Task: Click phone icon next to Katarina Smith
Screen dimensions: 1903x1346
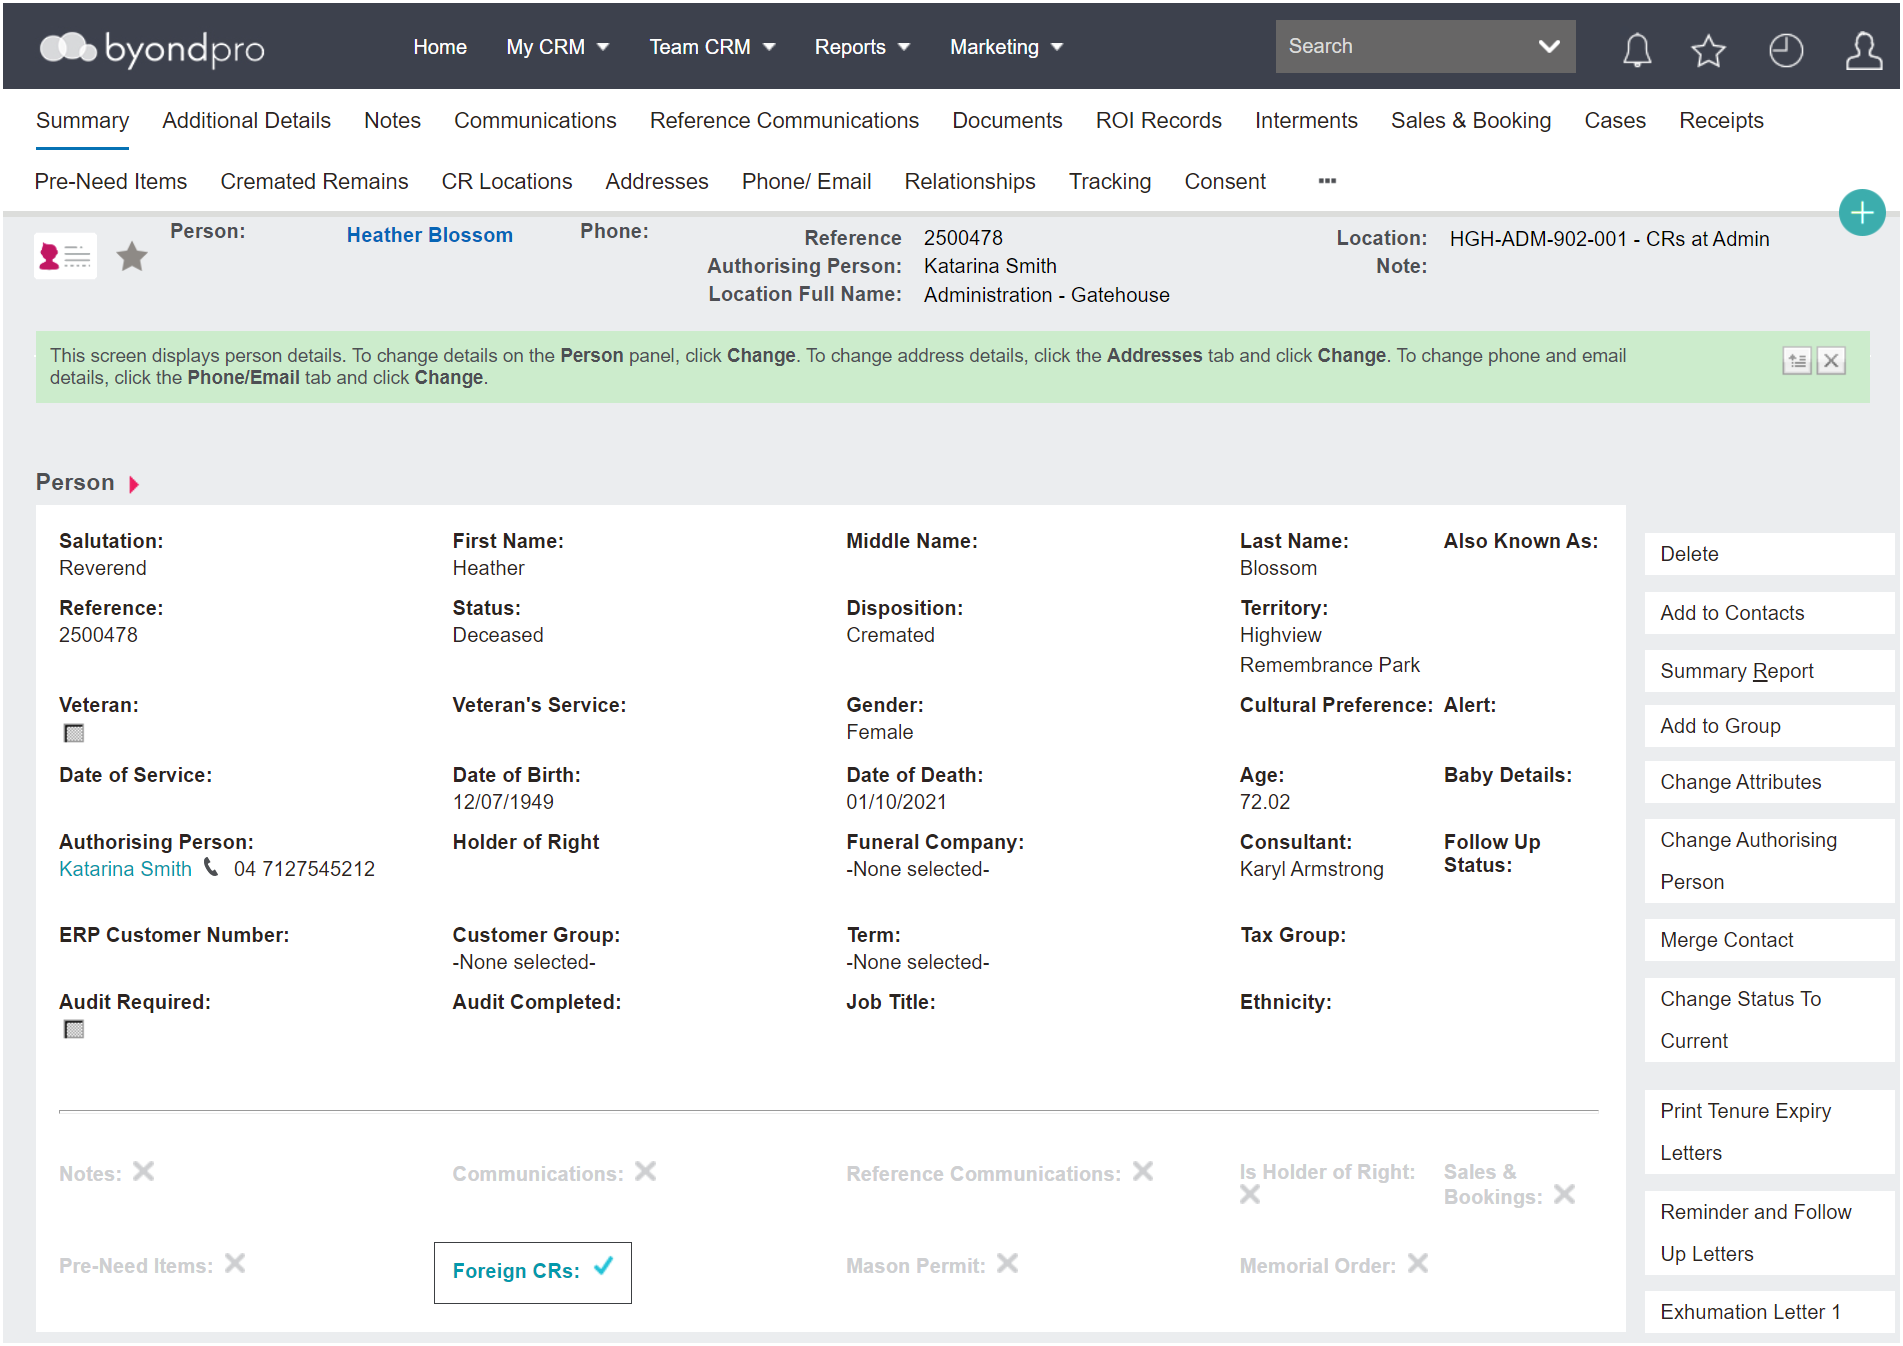Action: [211, 867]
